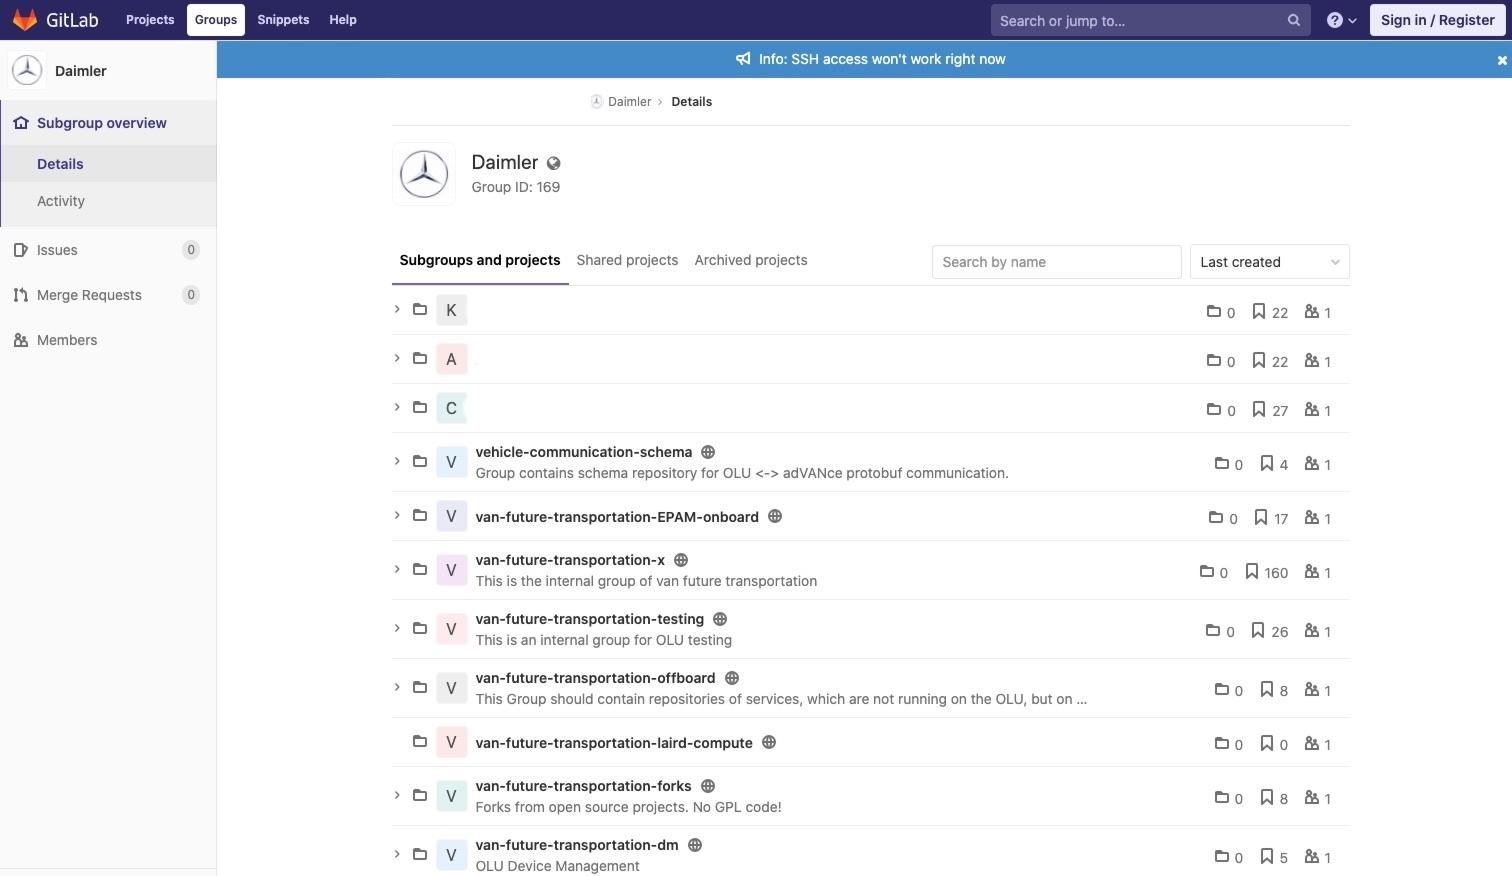1512x876 pixels.
Task: Open the van-future-transportation-forks group link
Action: coord(583,786)
